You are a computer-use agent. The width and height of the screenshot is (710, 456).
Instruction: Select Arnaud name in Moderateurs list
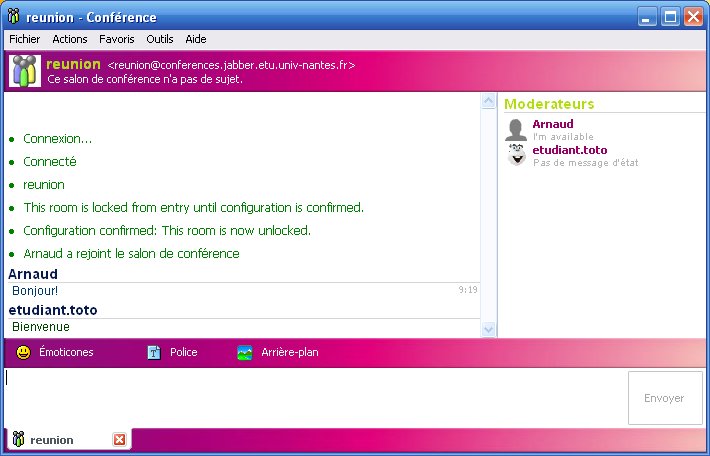(x=552, y=124)
